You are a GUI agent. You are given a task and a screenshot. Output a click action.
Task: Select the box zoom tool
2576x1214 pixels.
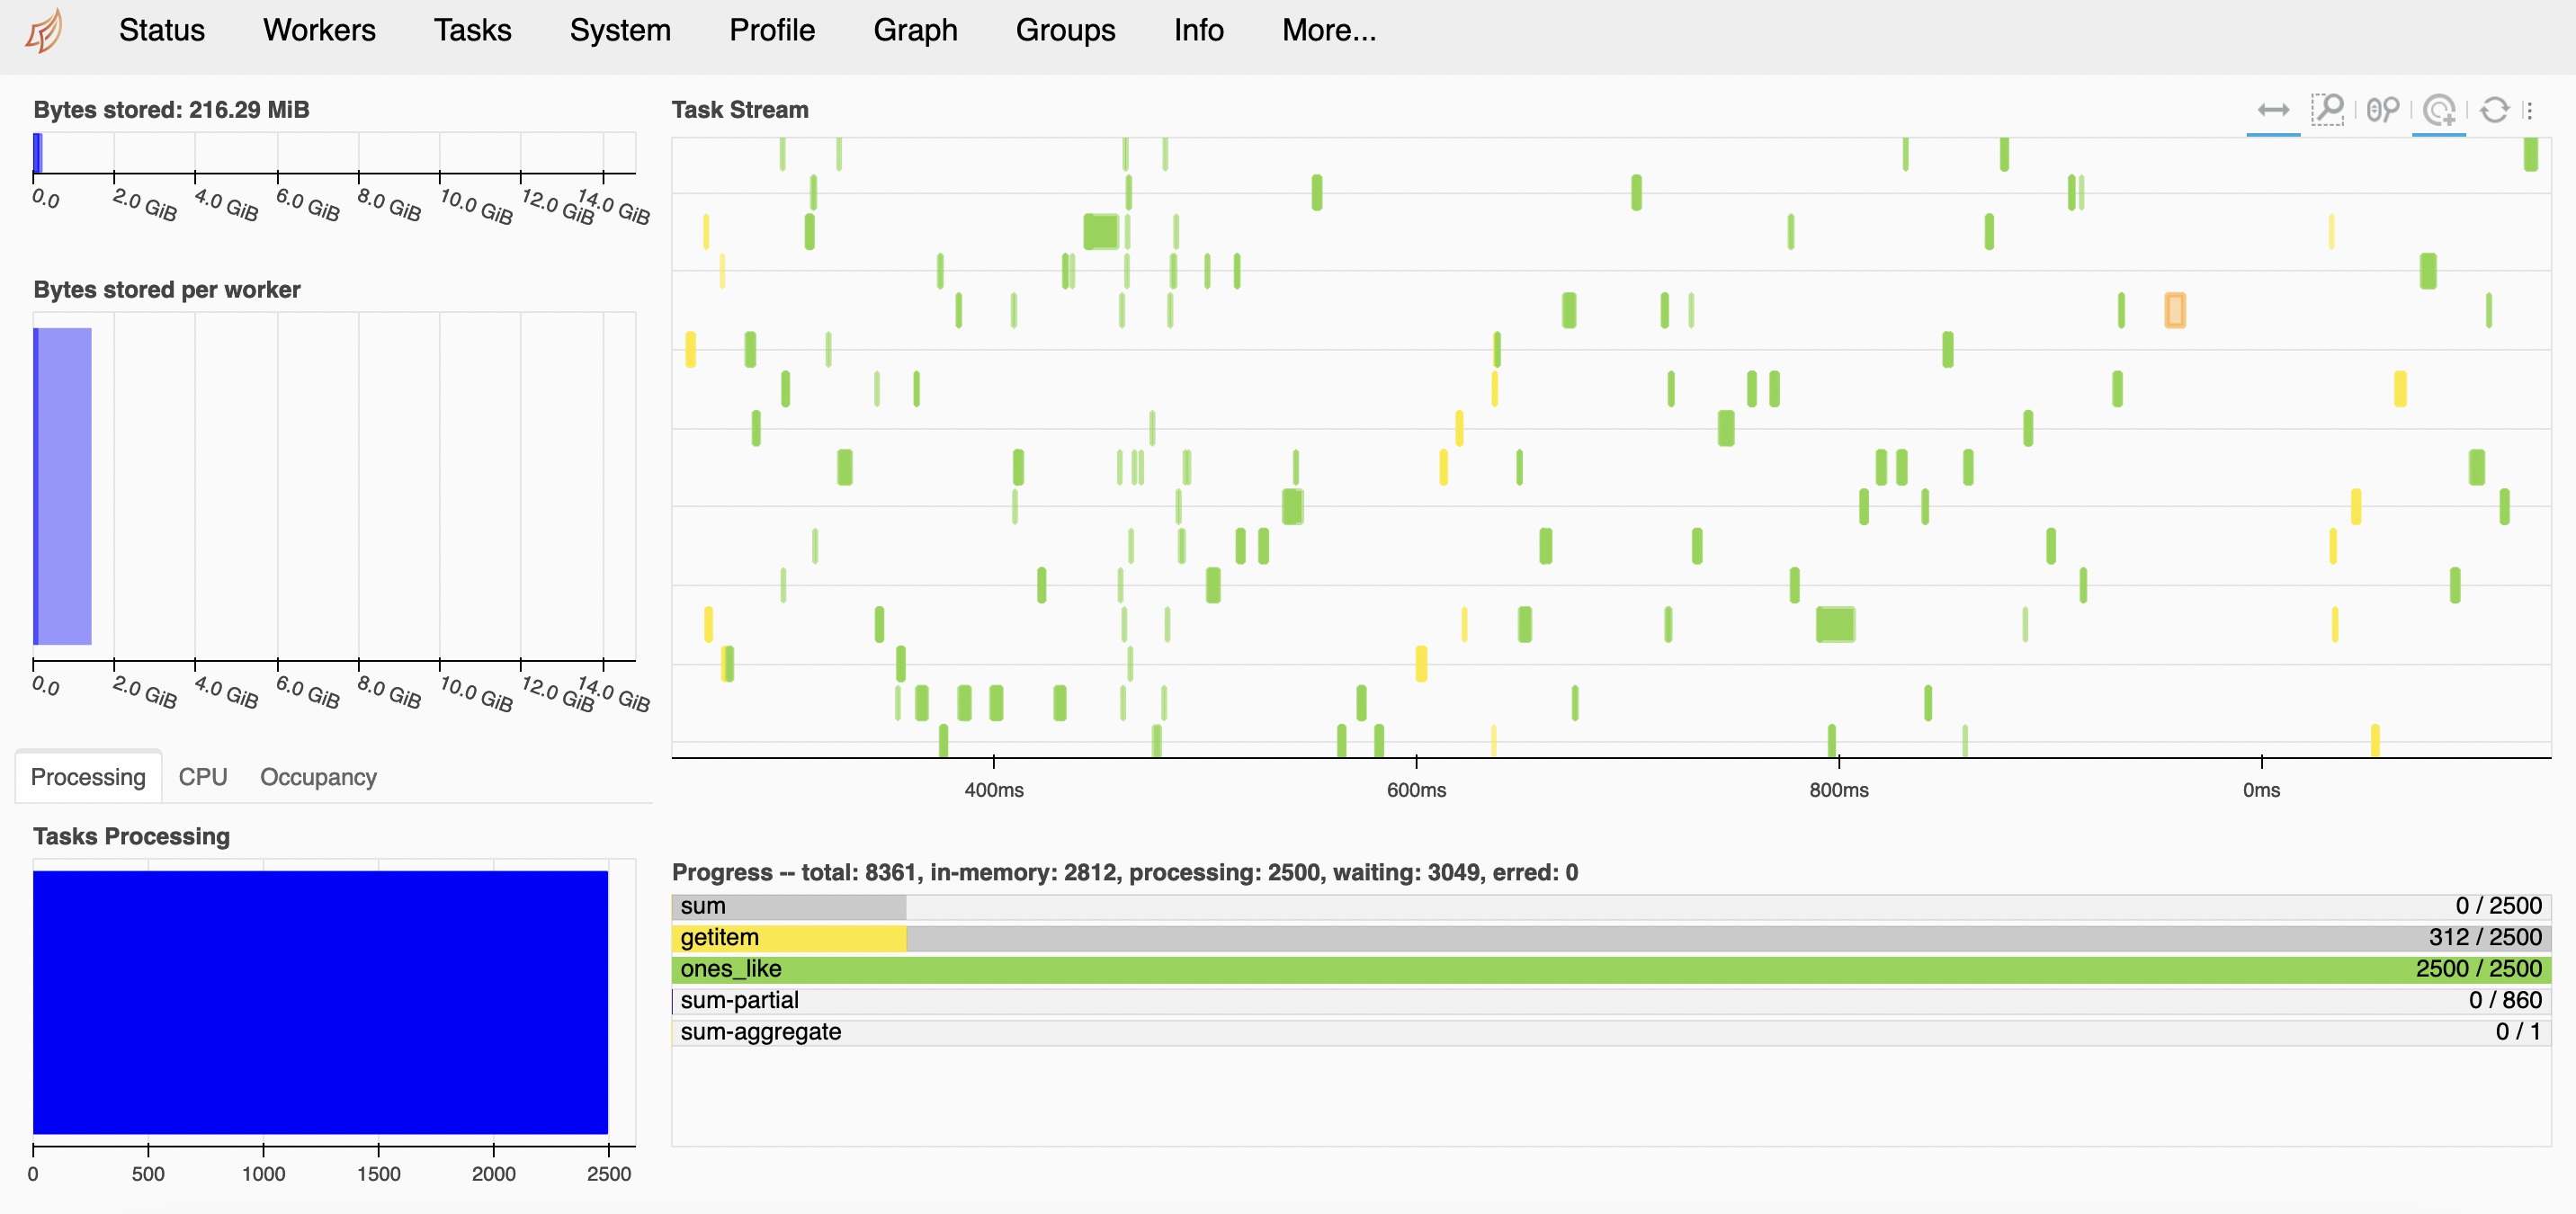click(2327, 110)
